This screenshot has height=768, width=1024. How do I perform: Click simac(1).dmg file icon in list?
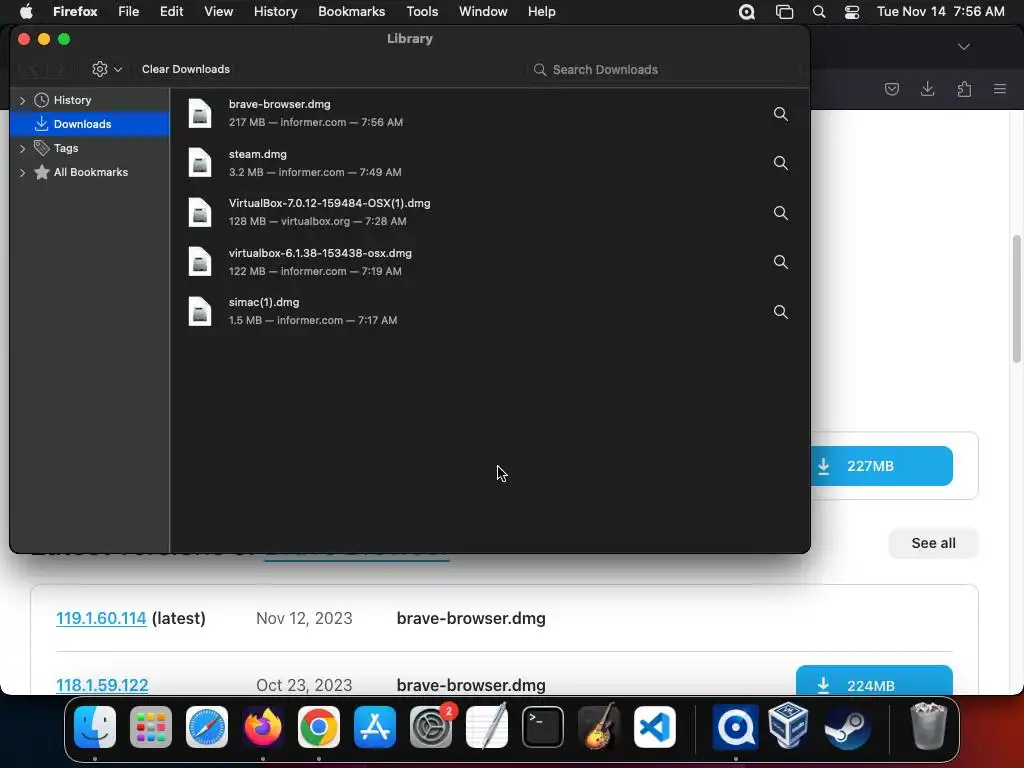coord(200,312)
